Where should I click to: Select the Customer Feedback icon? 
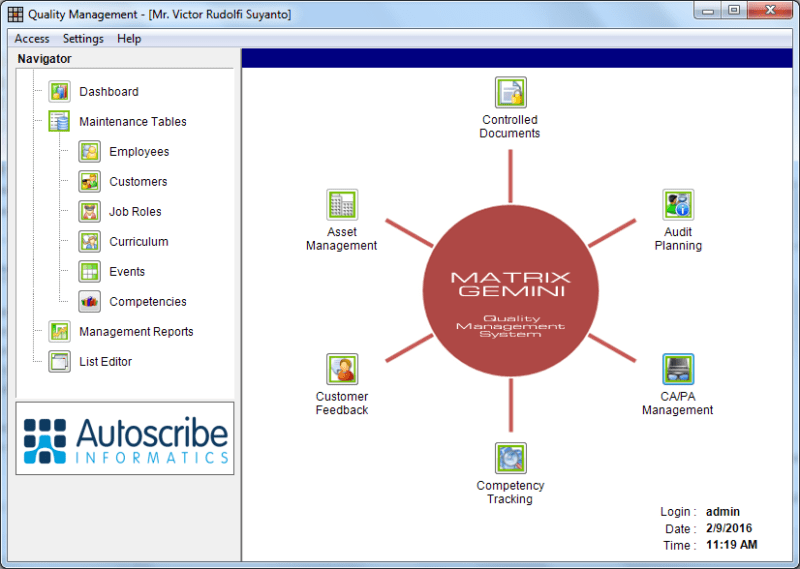(x=342, y=369)
